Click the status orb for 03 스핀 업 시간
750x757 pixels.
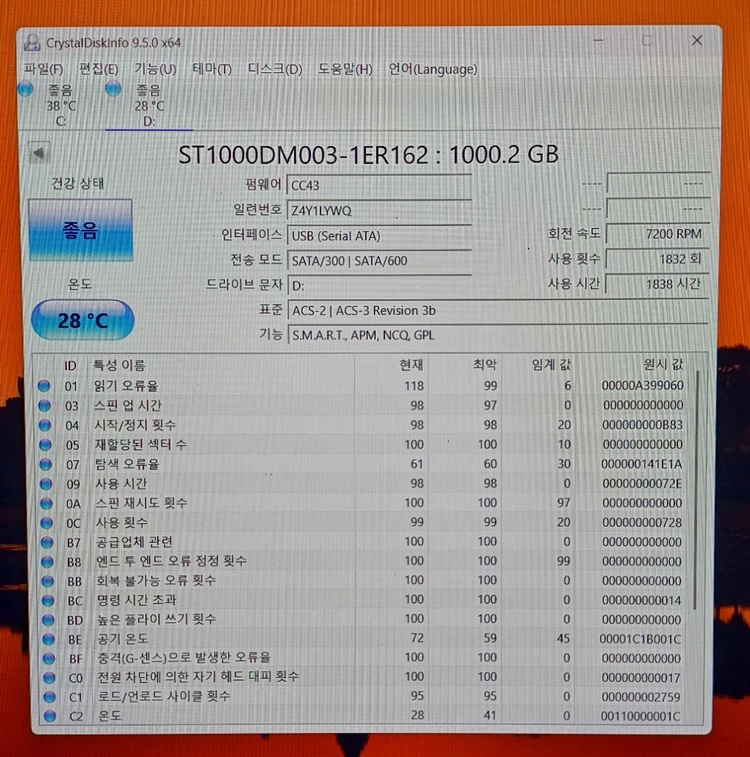click(44, 406)
